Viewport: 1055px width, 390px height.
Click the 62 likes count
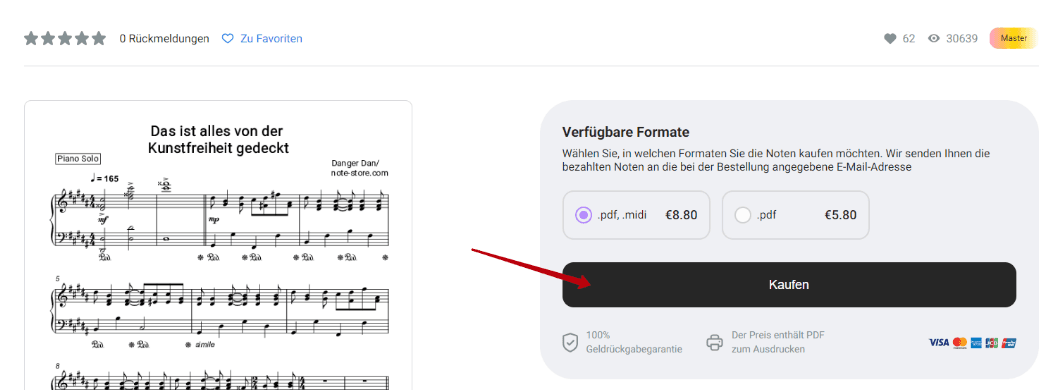pos(908,39)
